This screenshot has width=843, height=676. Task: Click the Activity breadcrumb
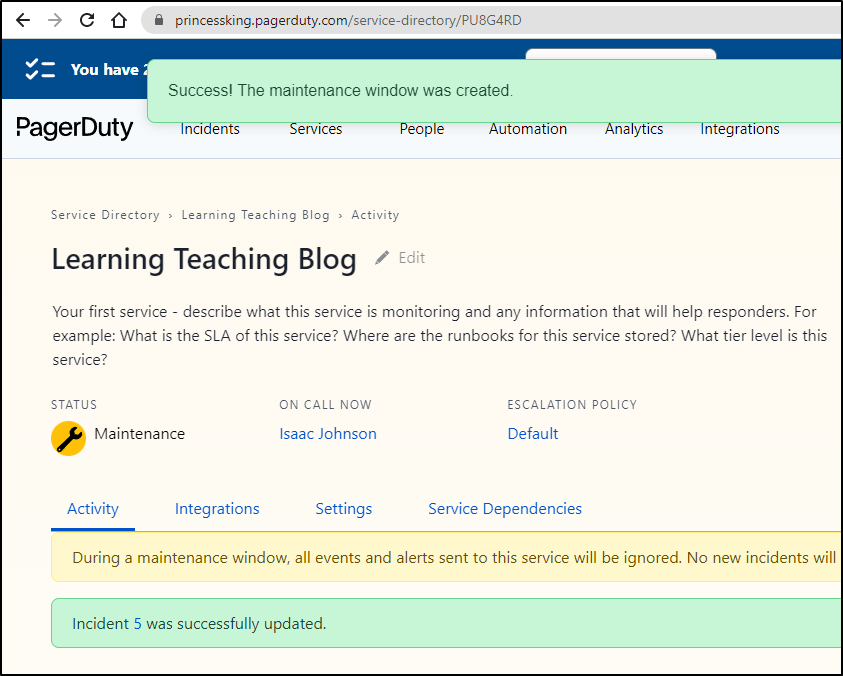tap(375, 215)
